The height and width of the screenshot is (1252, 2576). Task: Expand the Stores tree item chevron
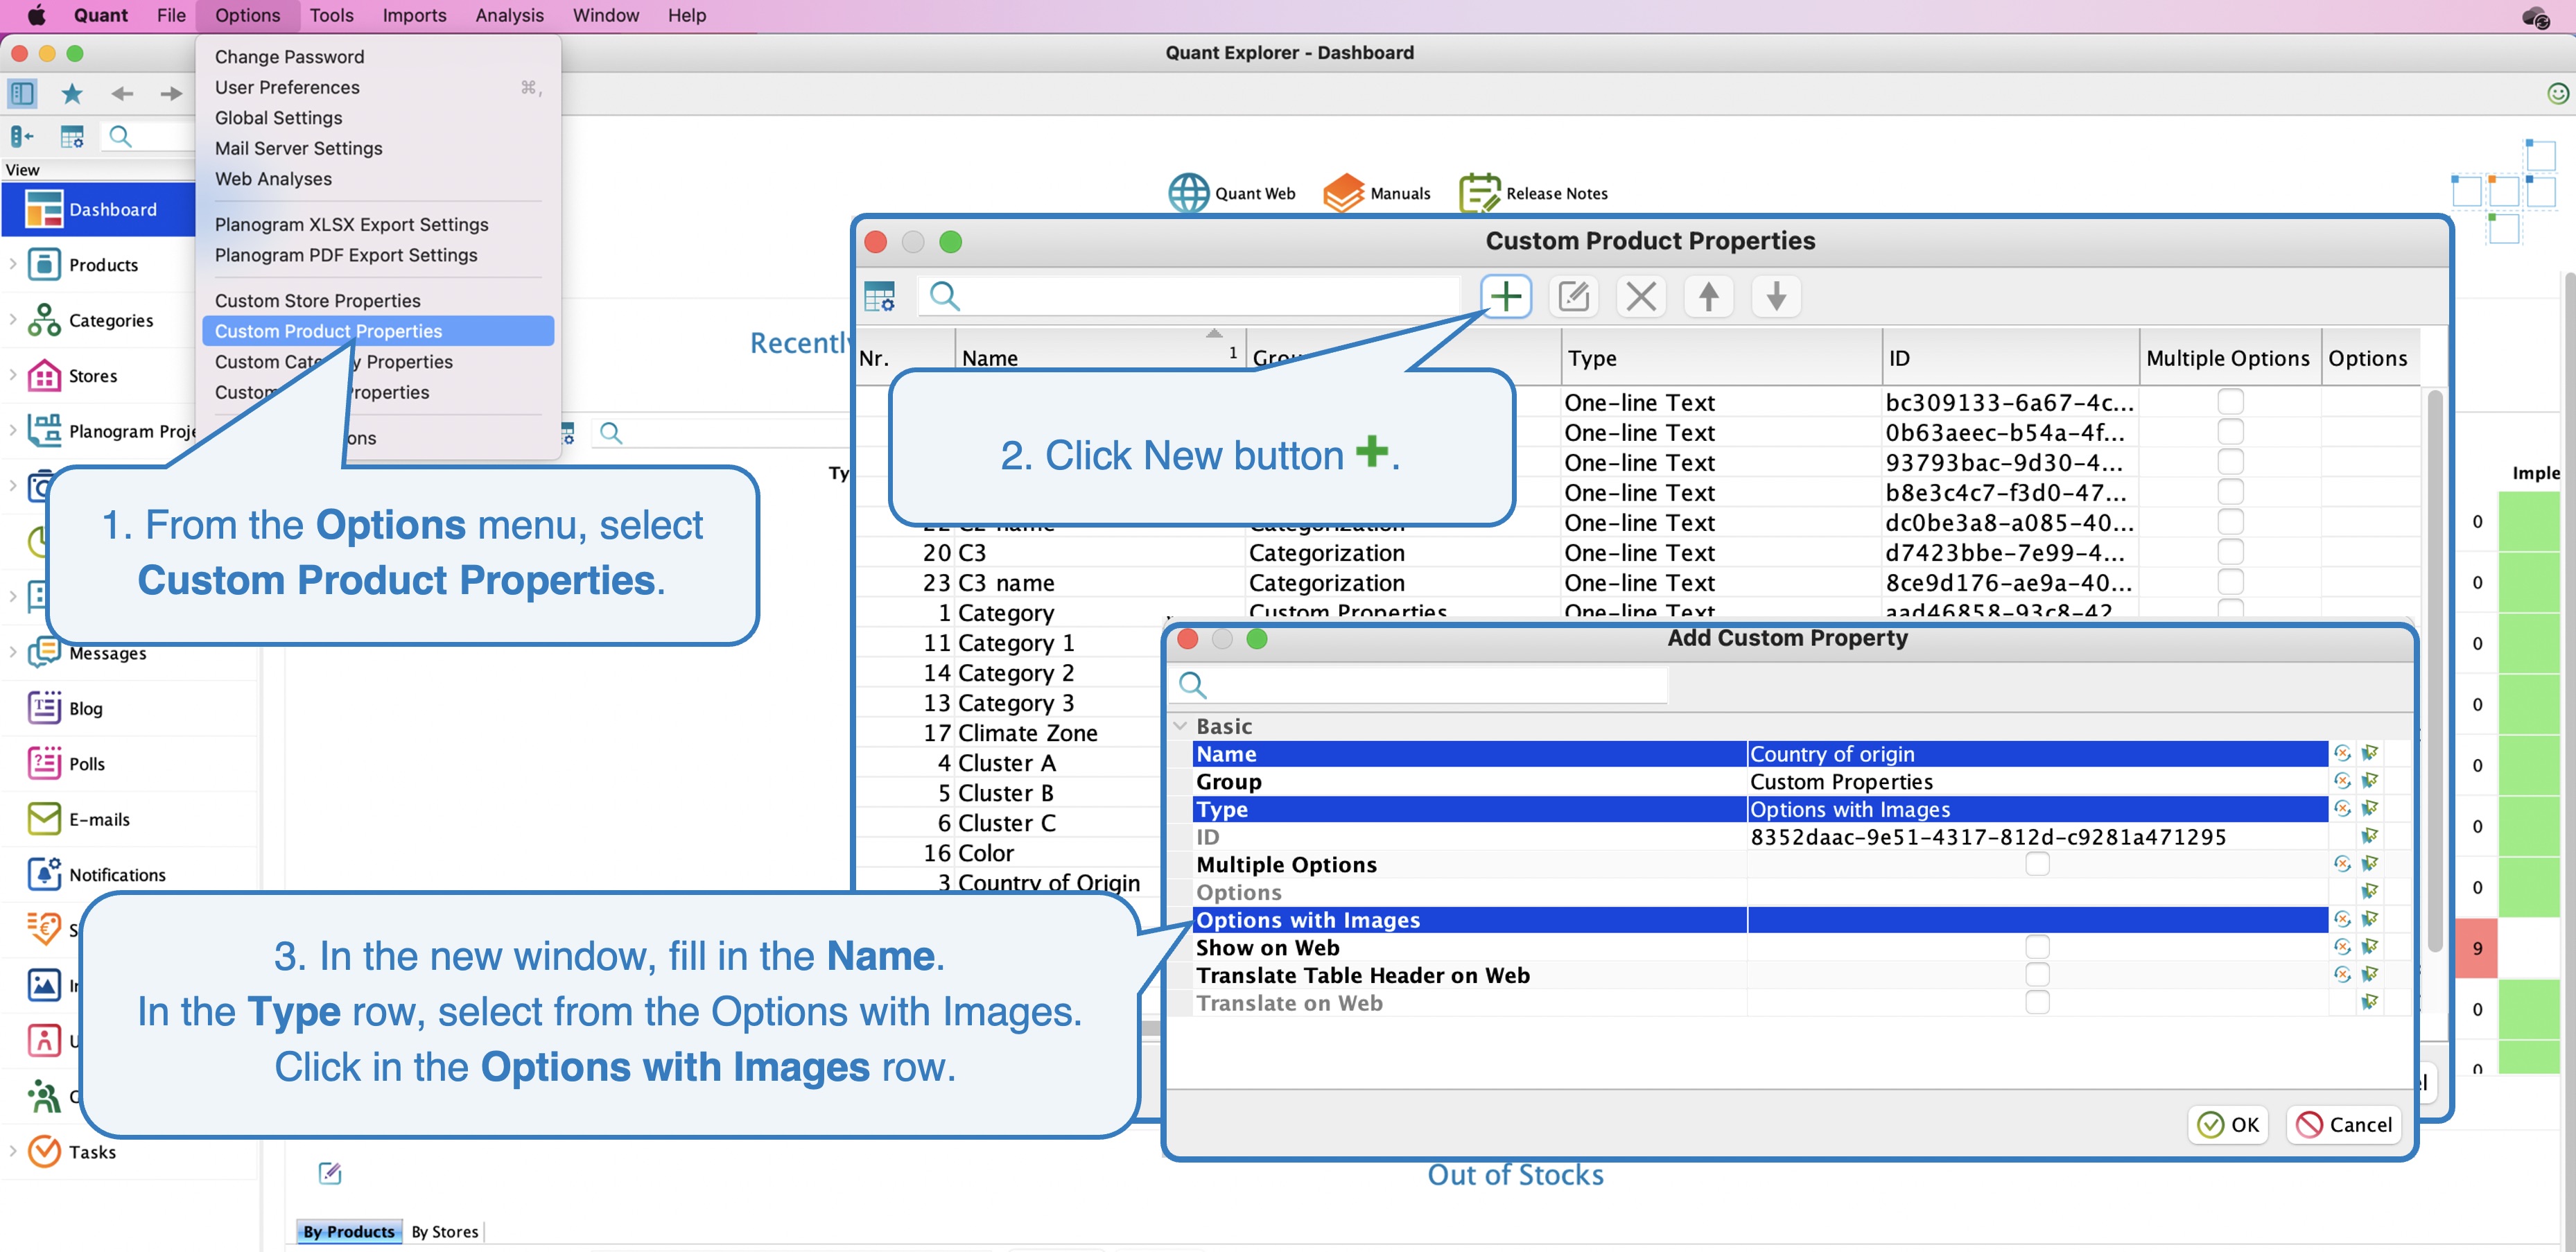pos(13,375)
